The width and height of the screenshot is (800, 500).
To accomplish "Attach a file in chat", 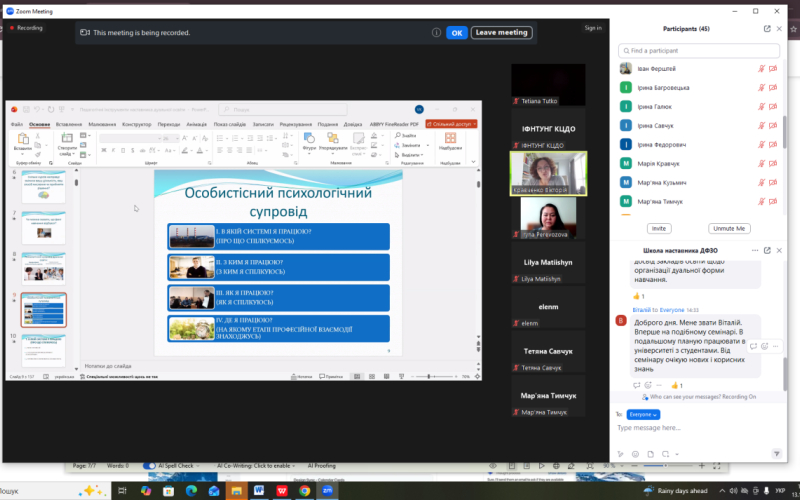I will click(x=651, y=454).
